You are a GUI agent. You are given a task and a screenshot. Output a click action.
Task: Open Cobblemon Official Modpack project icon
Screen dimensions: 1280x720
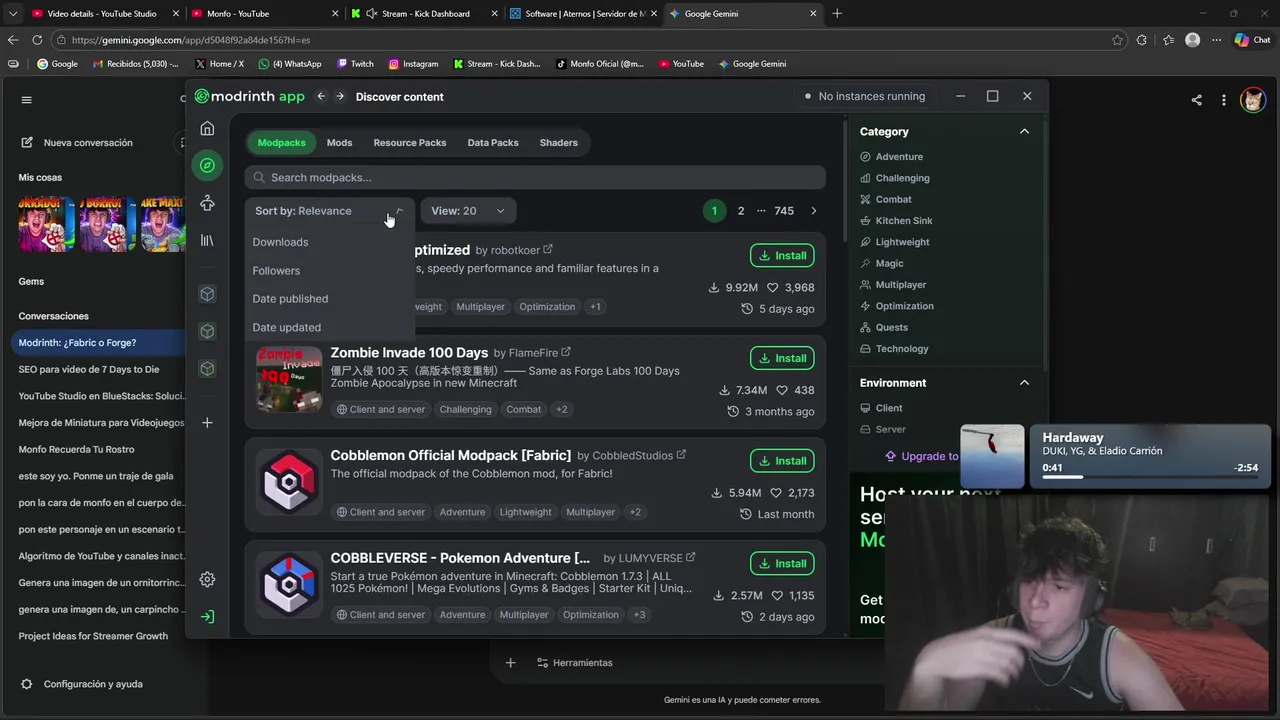pyautogui.click(x=289, y=482)
